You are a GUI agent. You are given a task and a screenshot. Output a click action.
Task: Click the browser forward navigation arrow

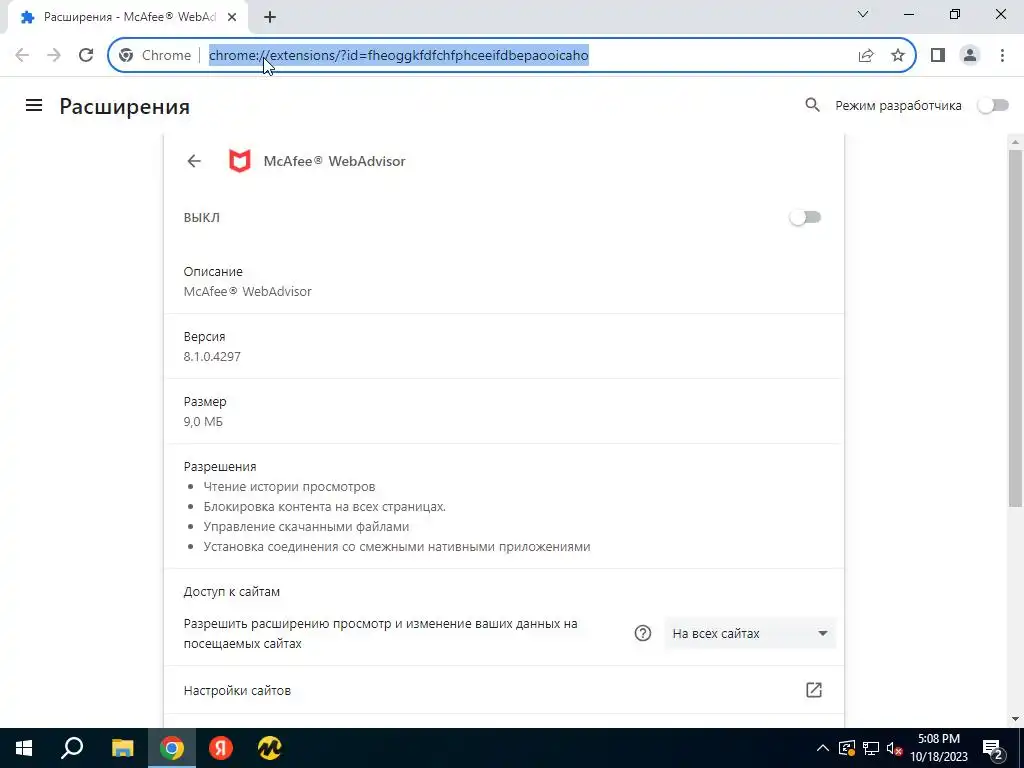[x=54, y=55]
